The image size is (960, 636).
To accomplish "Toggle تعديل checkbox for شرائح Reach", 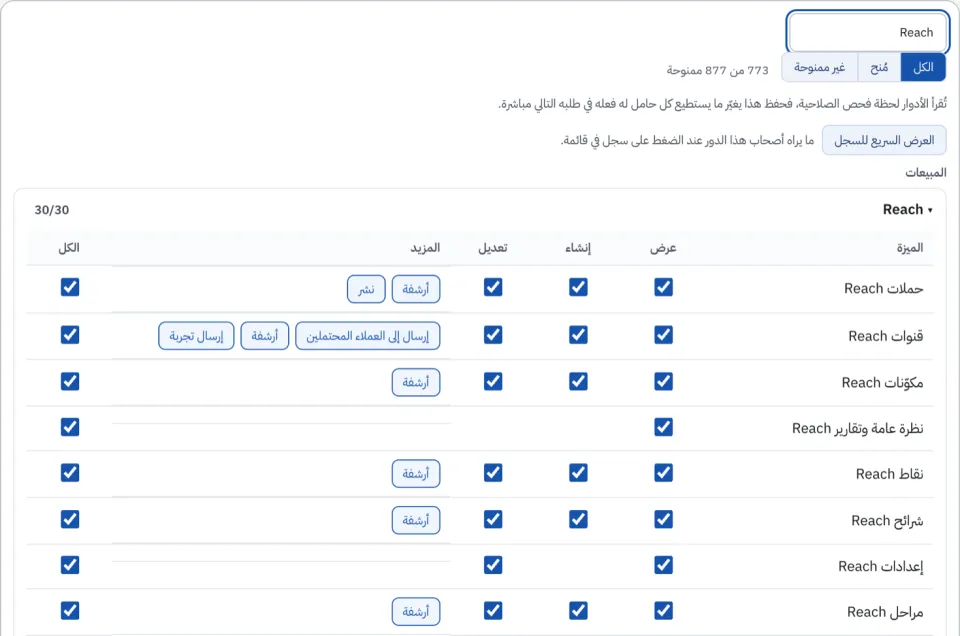I will point(493,519).
